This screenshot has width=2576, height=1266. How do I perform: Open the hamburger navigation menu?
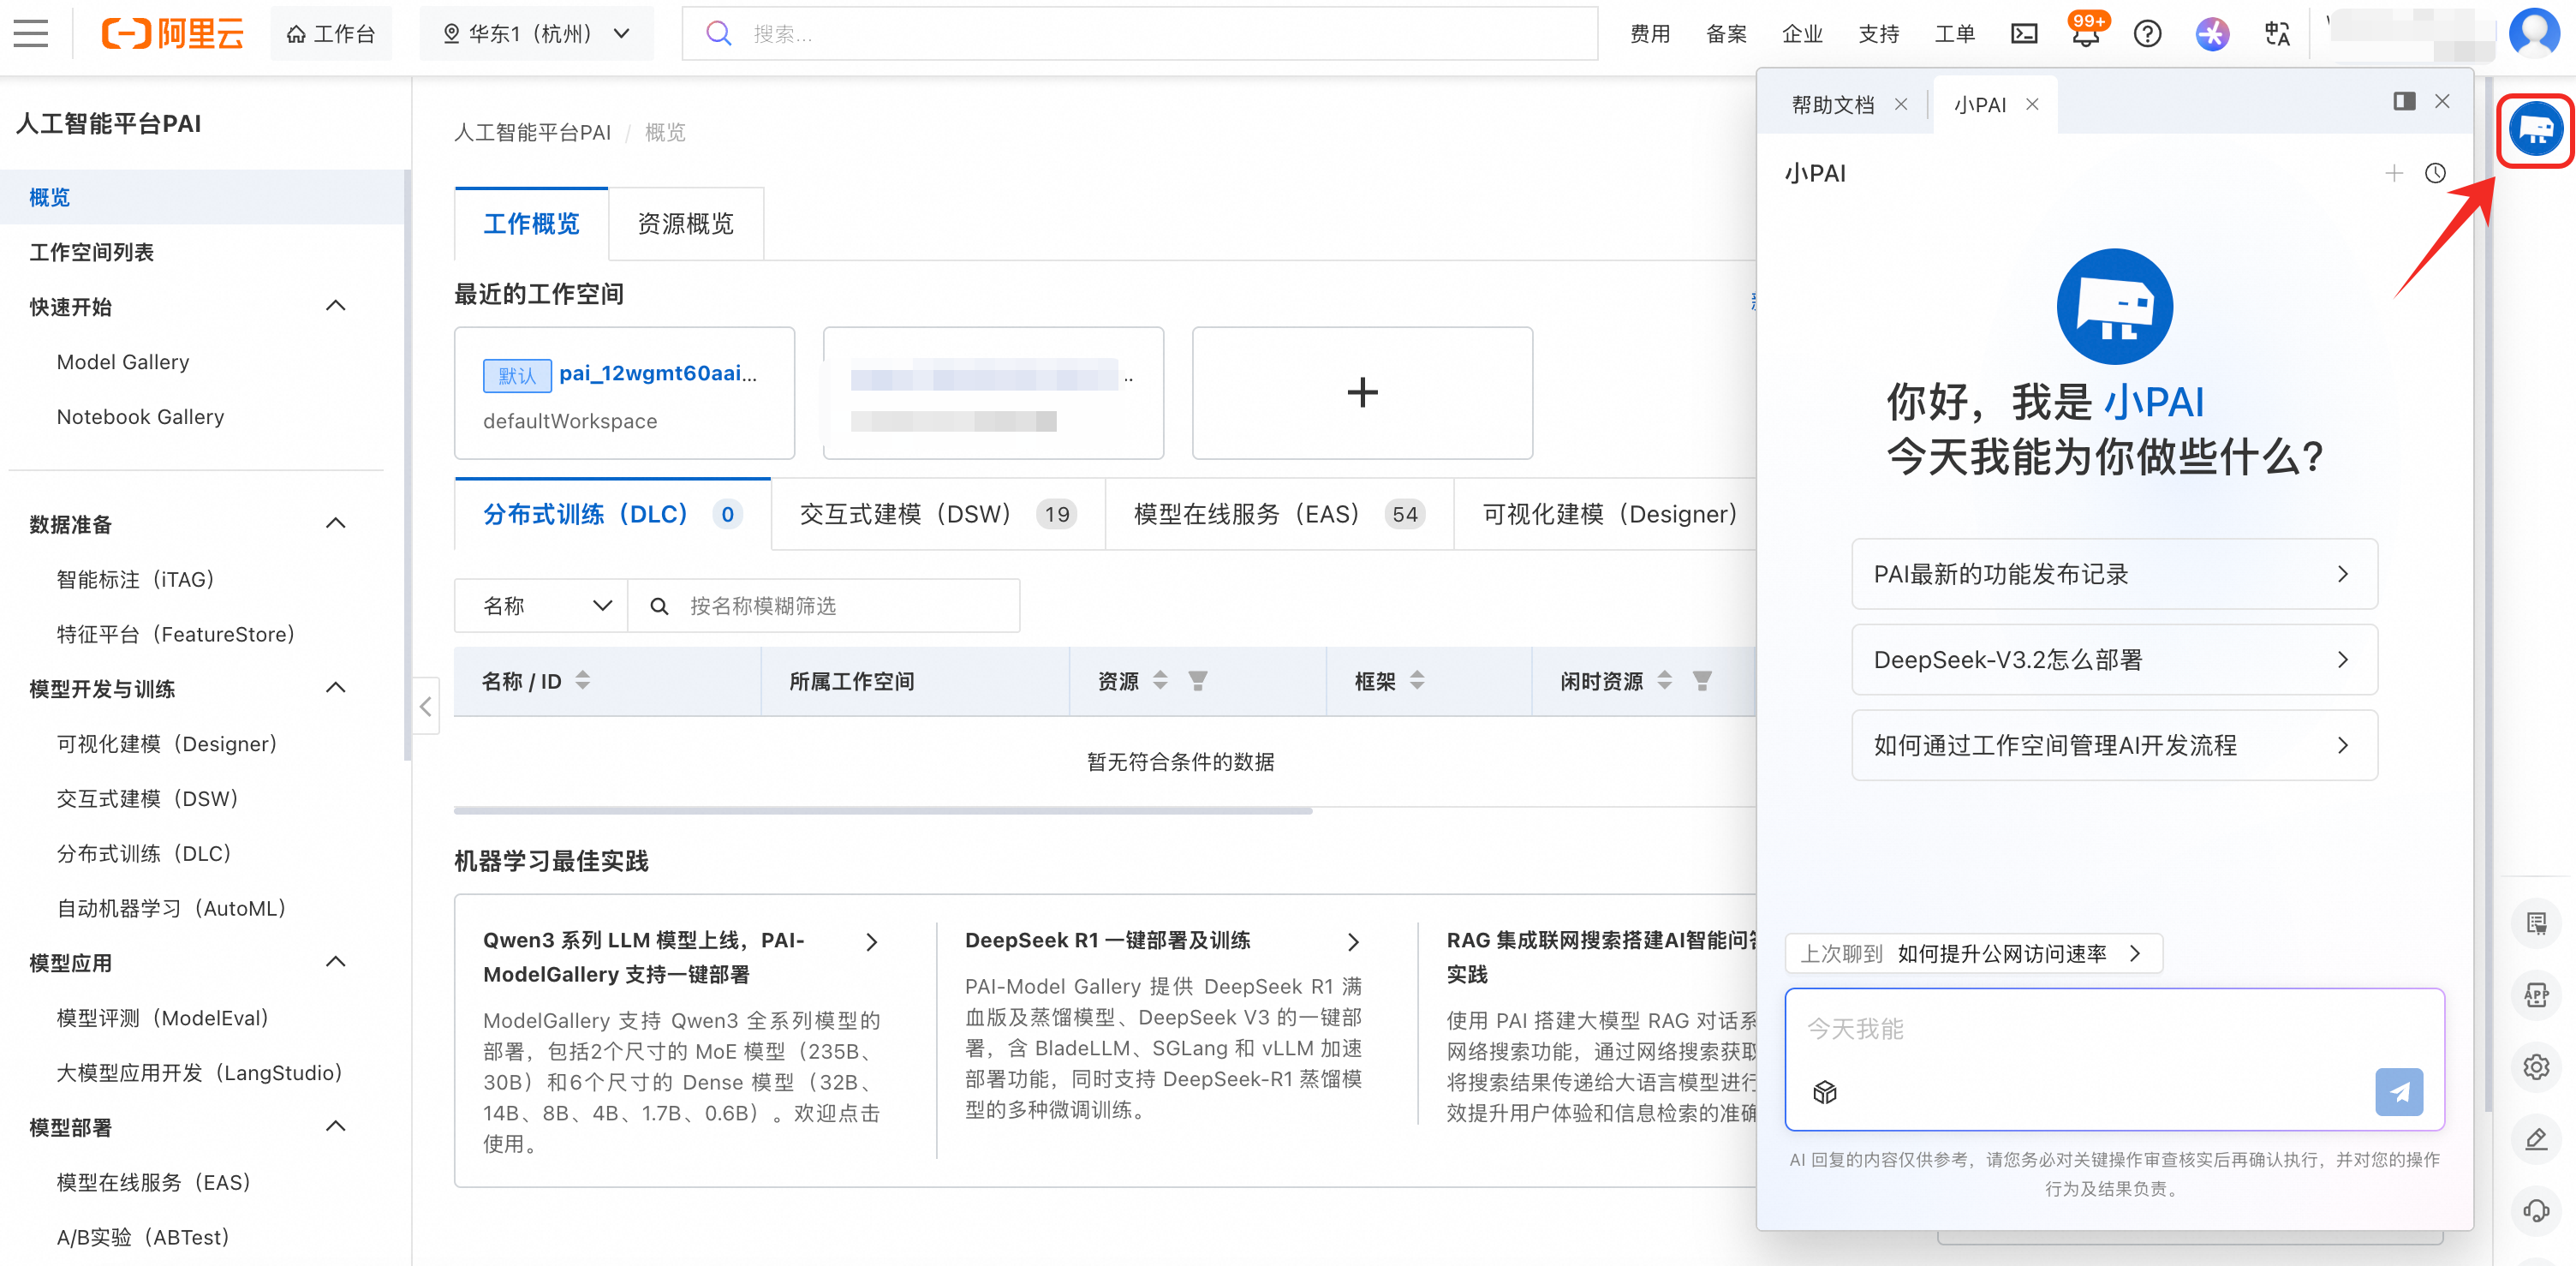click(x=31, y=34)
